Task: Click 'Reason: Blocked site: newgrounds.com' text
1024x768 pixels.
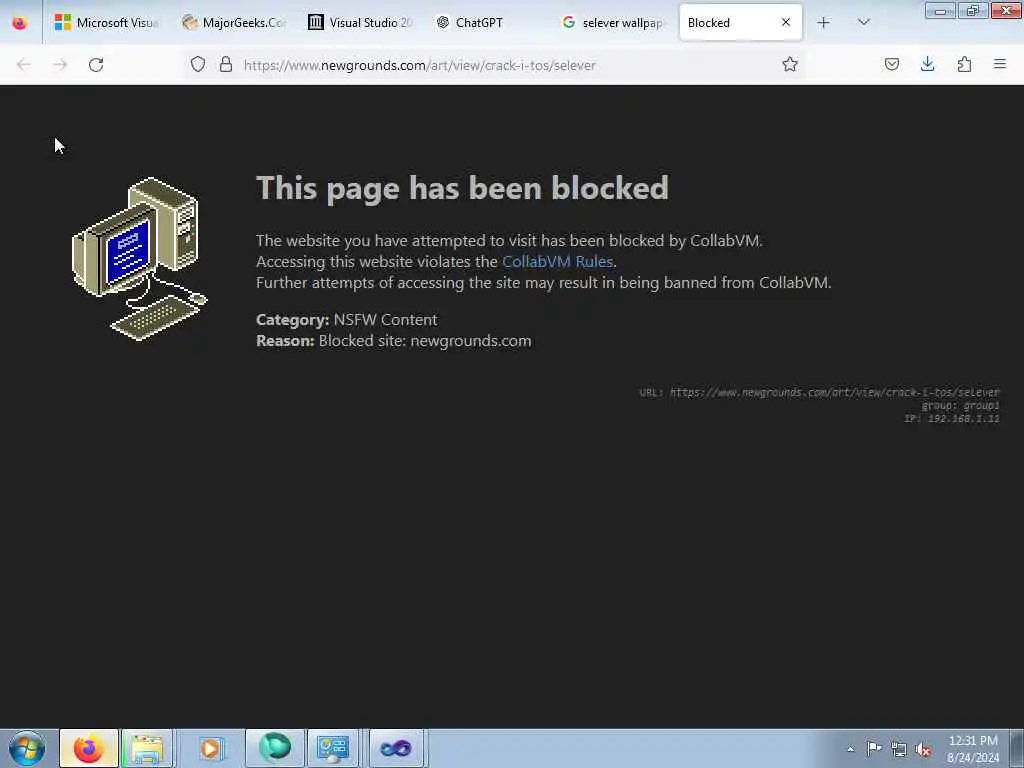Action: [x=394, y=341]
